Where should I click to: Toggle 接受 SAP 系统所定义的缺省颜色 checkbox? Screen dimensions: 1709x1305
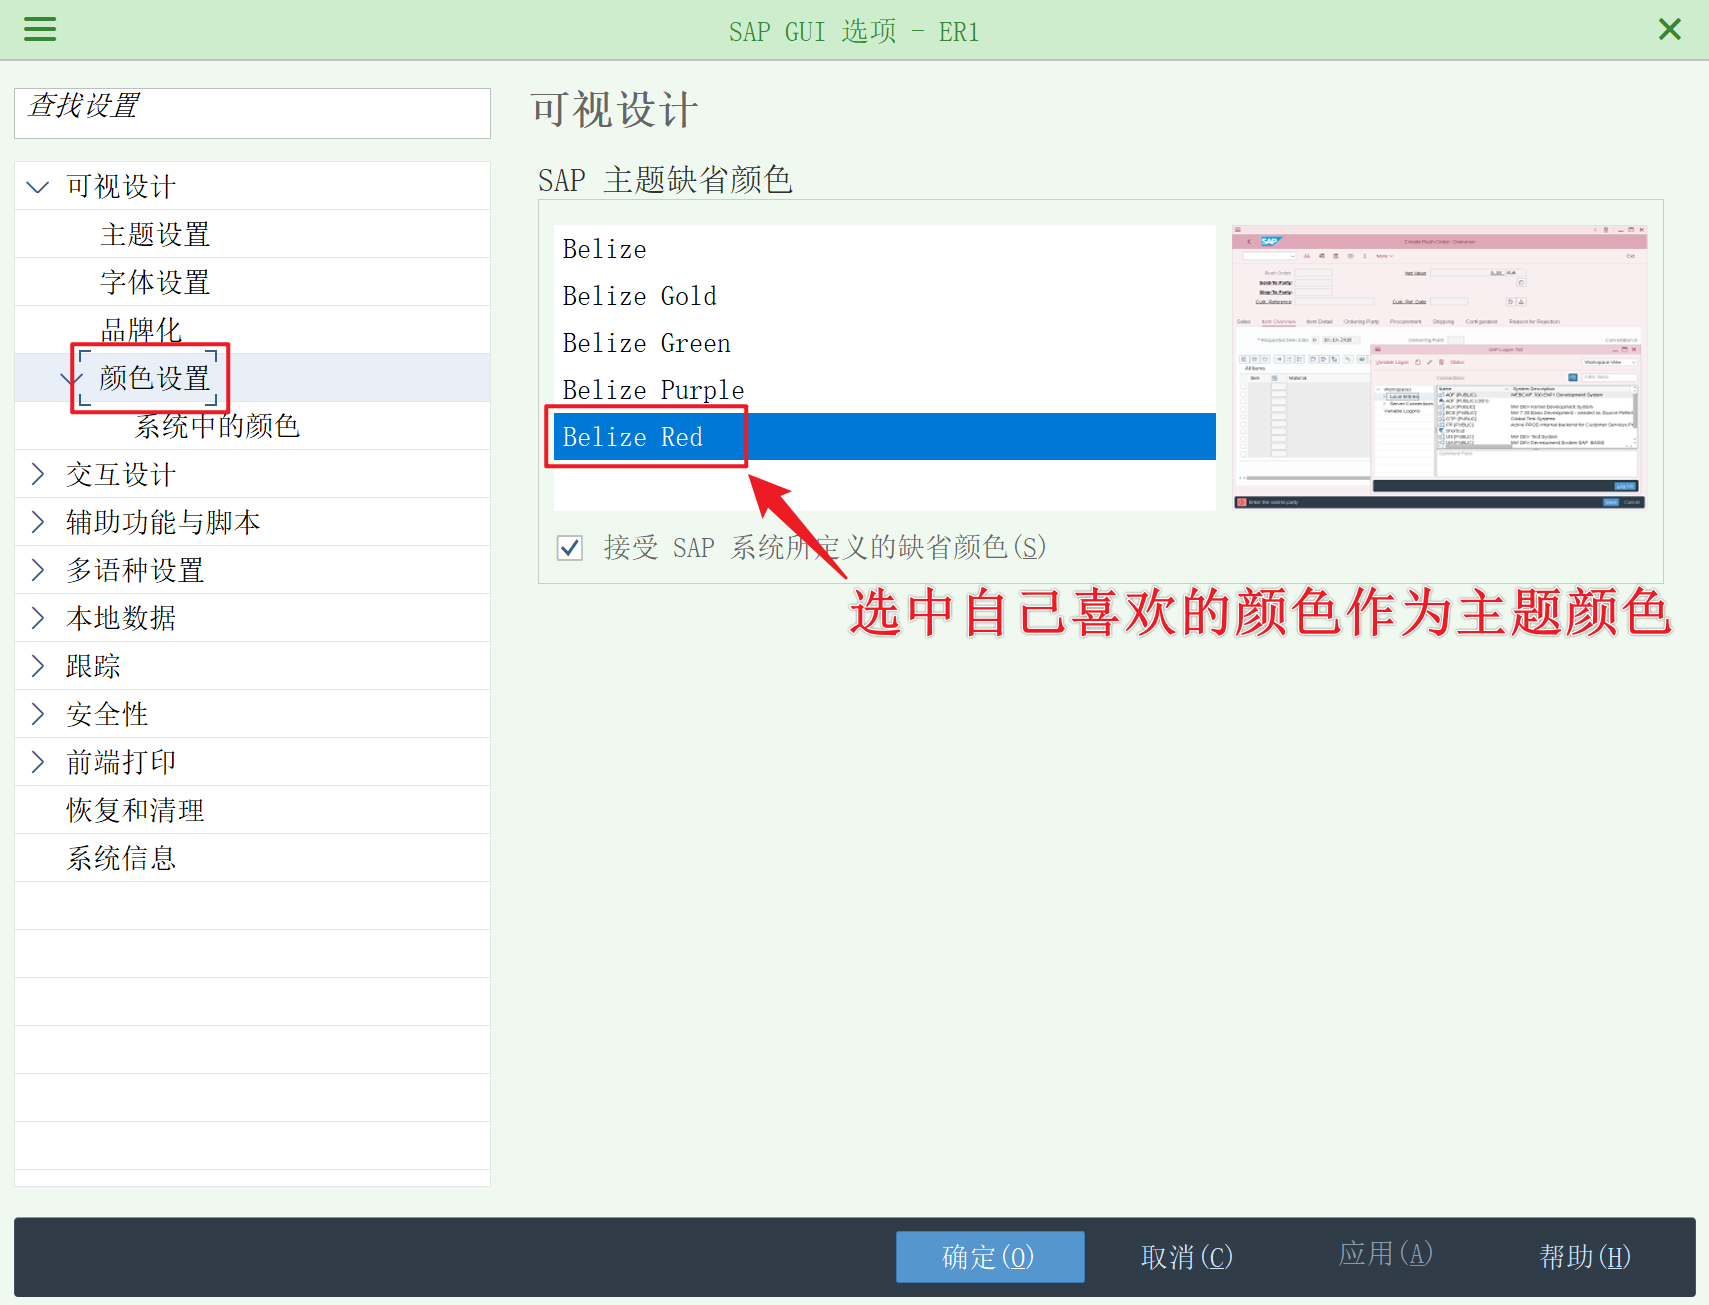click(570, 548)
